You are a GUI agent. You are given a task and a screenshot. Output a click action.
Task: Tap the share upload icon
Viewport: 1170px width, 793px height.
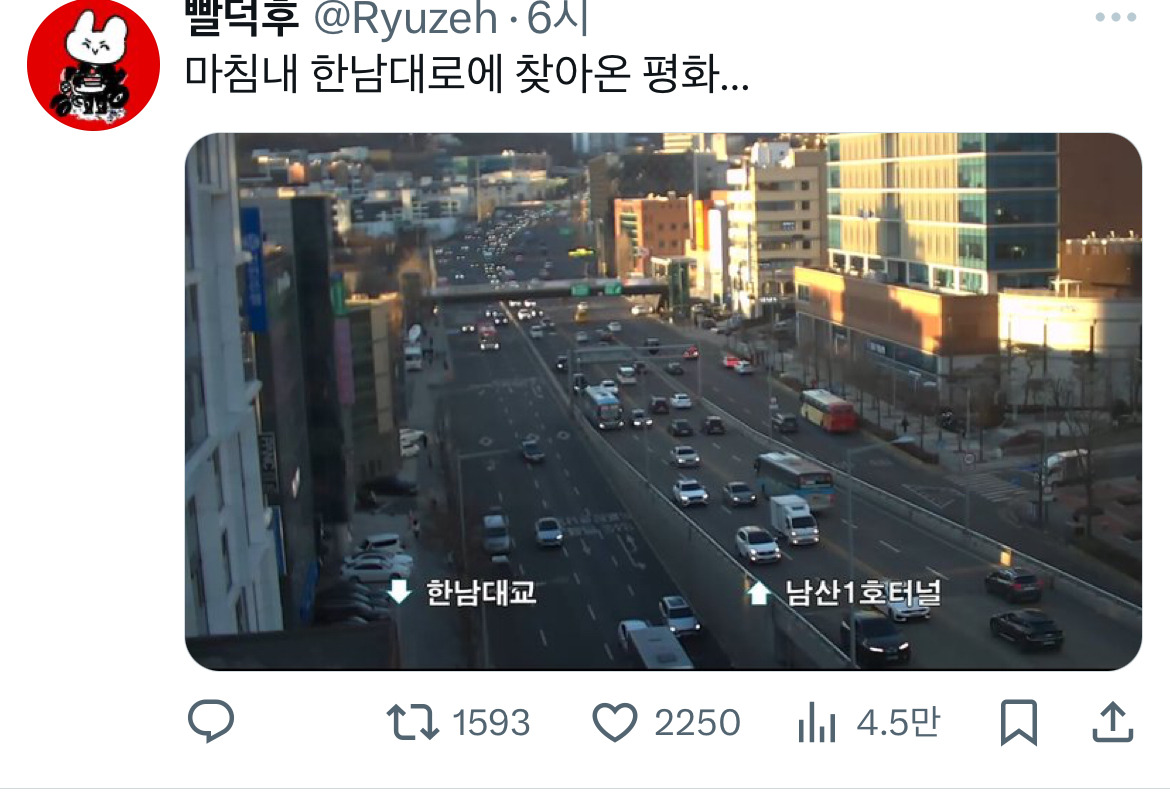pos(1113,722)
